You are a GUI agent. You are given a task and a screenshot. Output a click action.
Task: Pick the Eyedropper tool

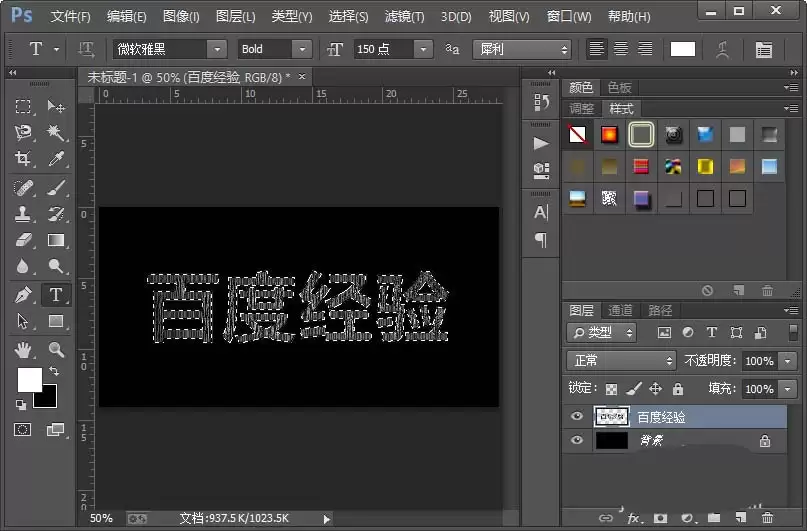[x=56, y=158]
